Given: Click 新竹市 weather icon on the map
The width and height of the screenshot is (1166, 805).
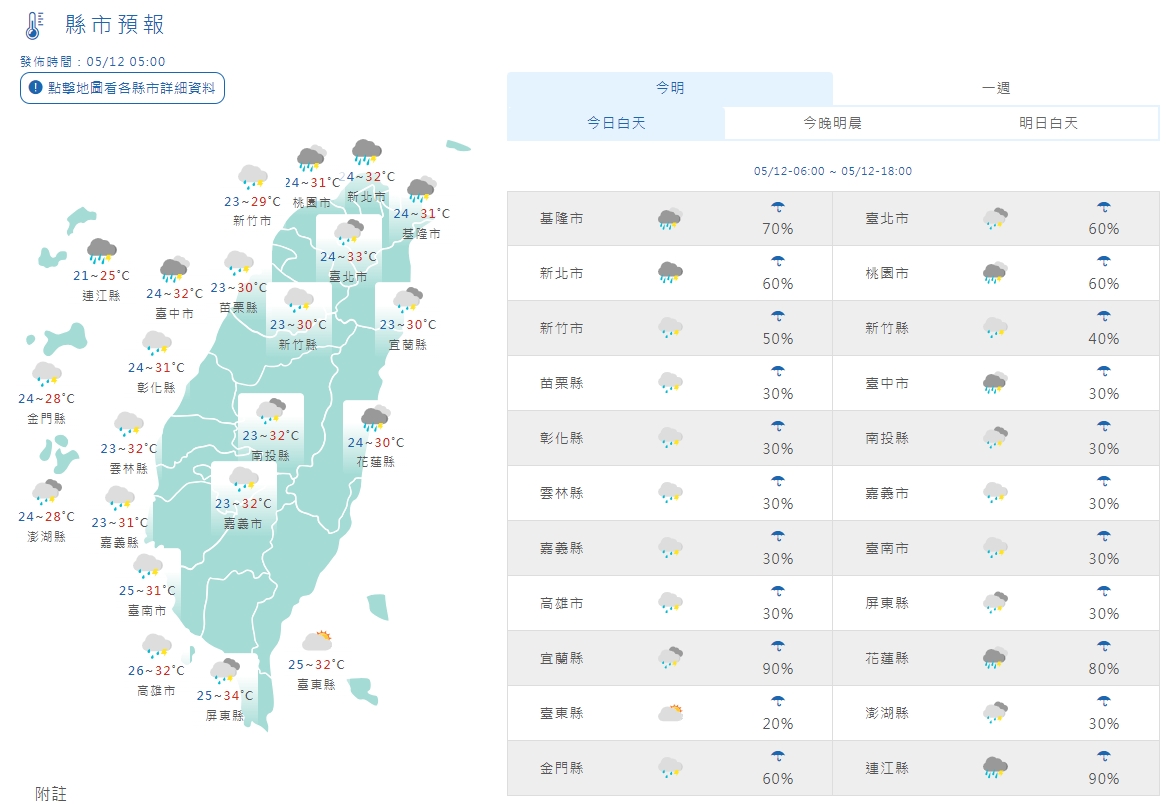Looking at the screenshot, I should pyautogui.click(x=253, y=177).
